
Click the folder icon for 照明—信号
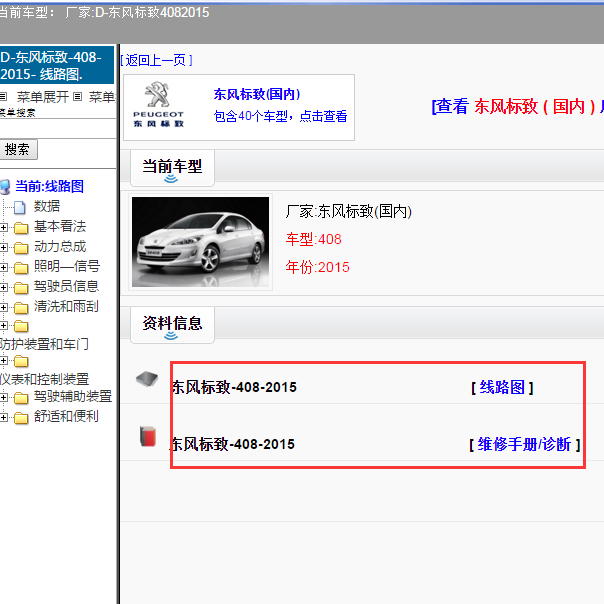(21, 267)
